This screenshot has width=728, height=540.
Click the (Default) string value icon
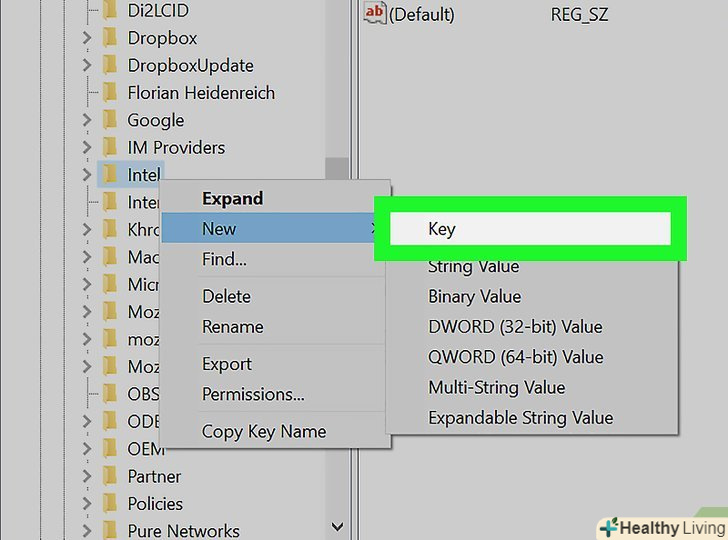(374, 13)
